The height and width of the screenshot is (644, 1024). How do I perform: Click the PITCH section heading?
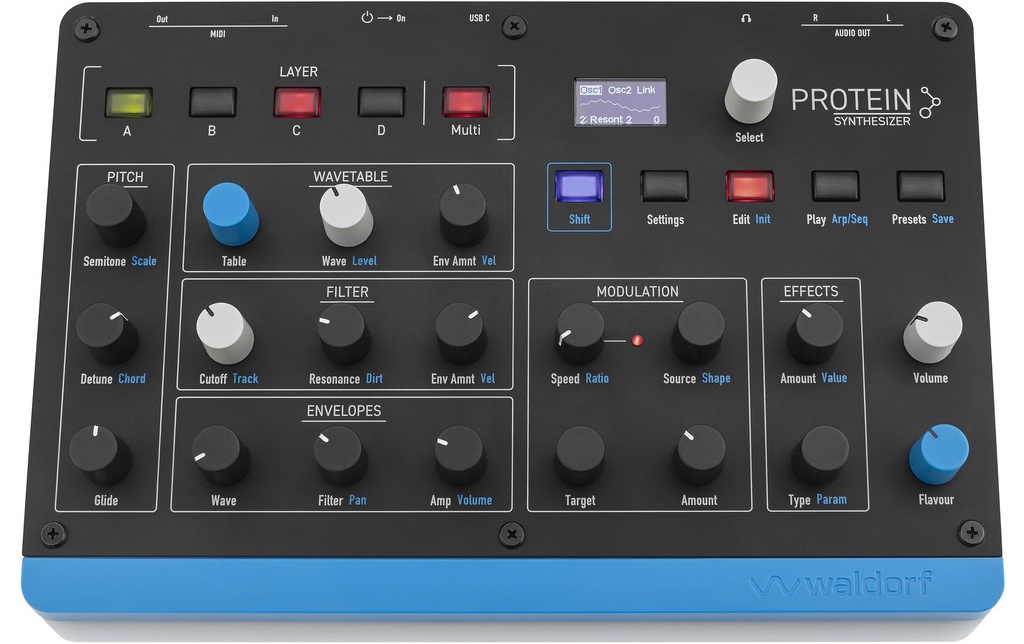(125, 177)
